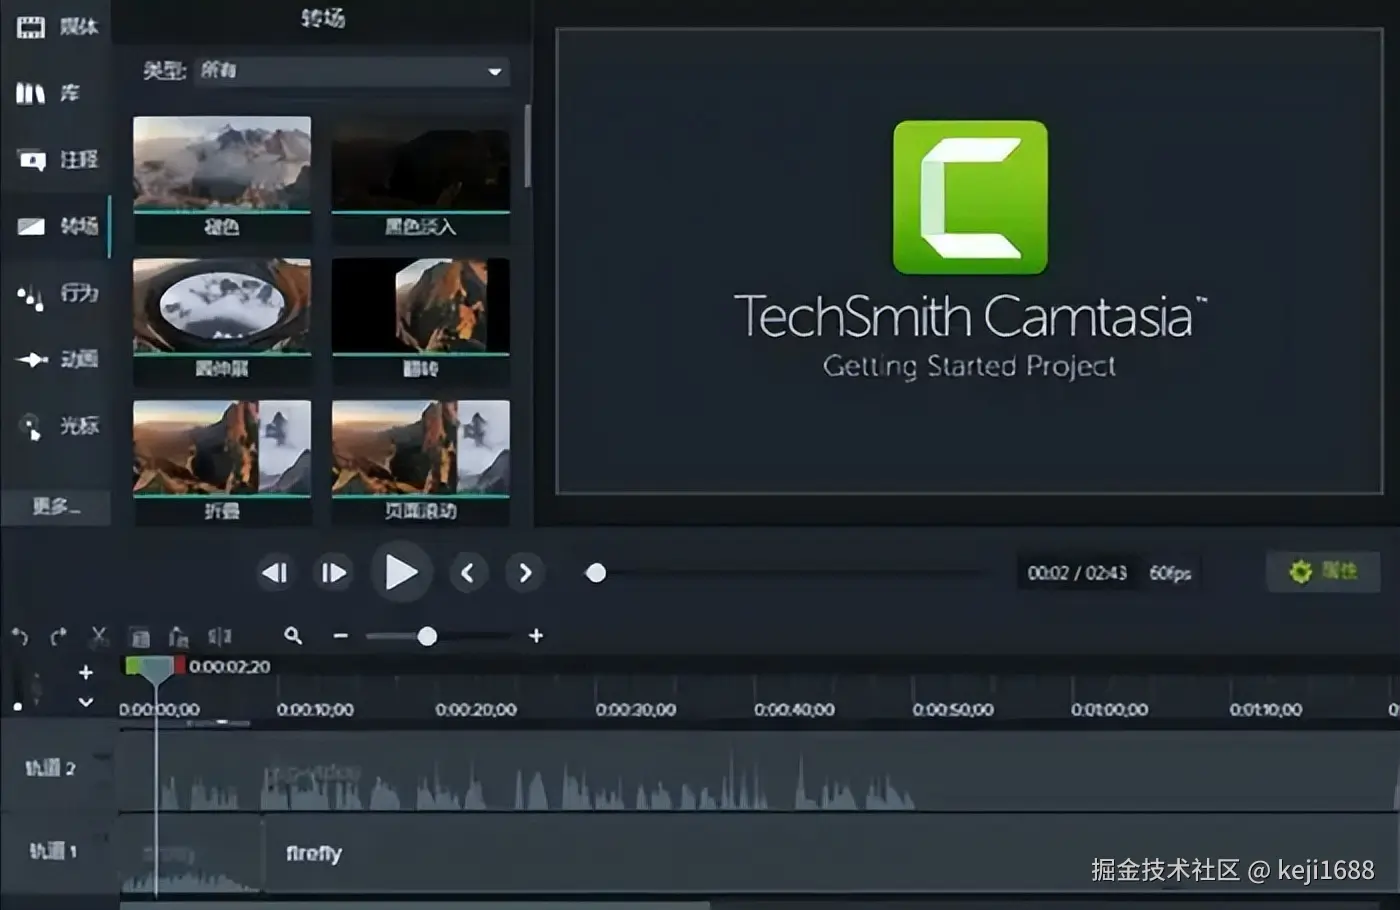Click the 0:00:30;00 mark on ruler
Image resolution: width=1400 pixels, height=910 pixels.
point(636,709)
